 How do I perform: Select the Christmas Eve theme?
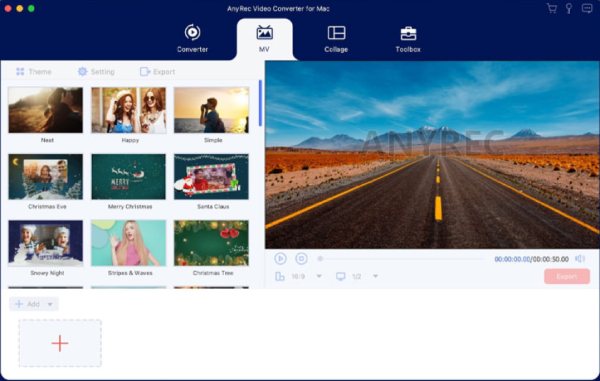click(x=46, y=176)
